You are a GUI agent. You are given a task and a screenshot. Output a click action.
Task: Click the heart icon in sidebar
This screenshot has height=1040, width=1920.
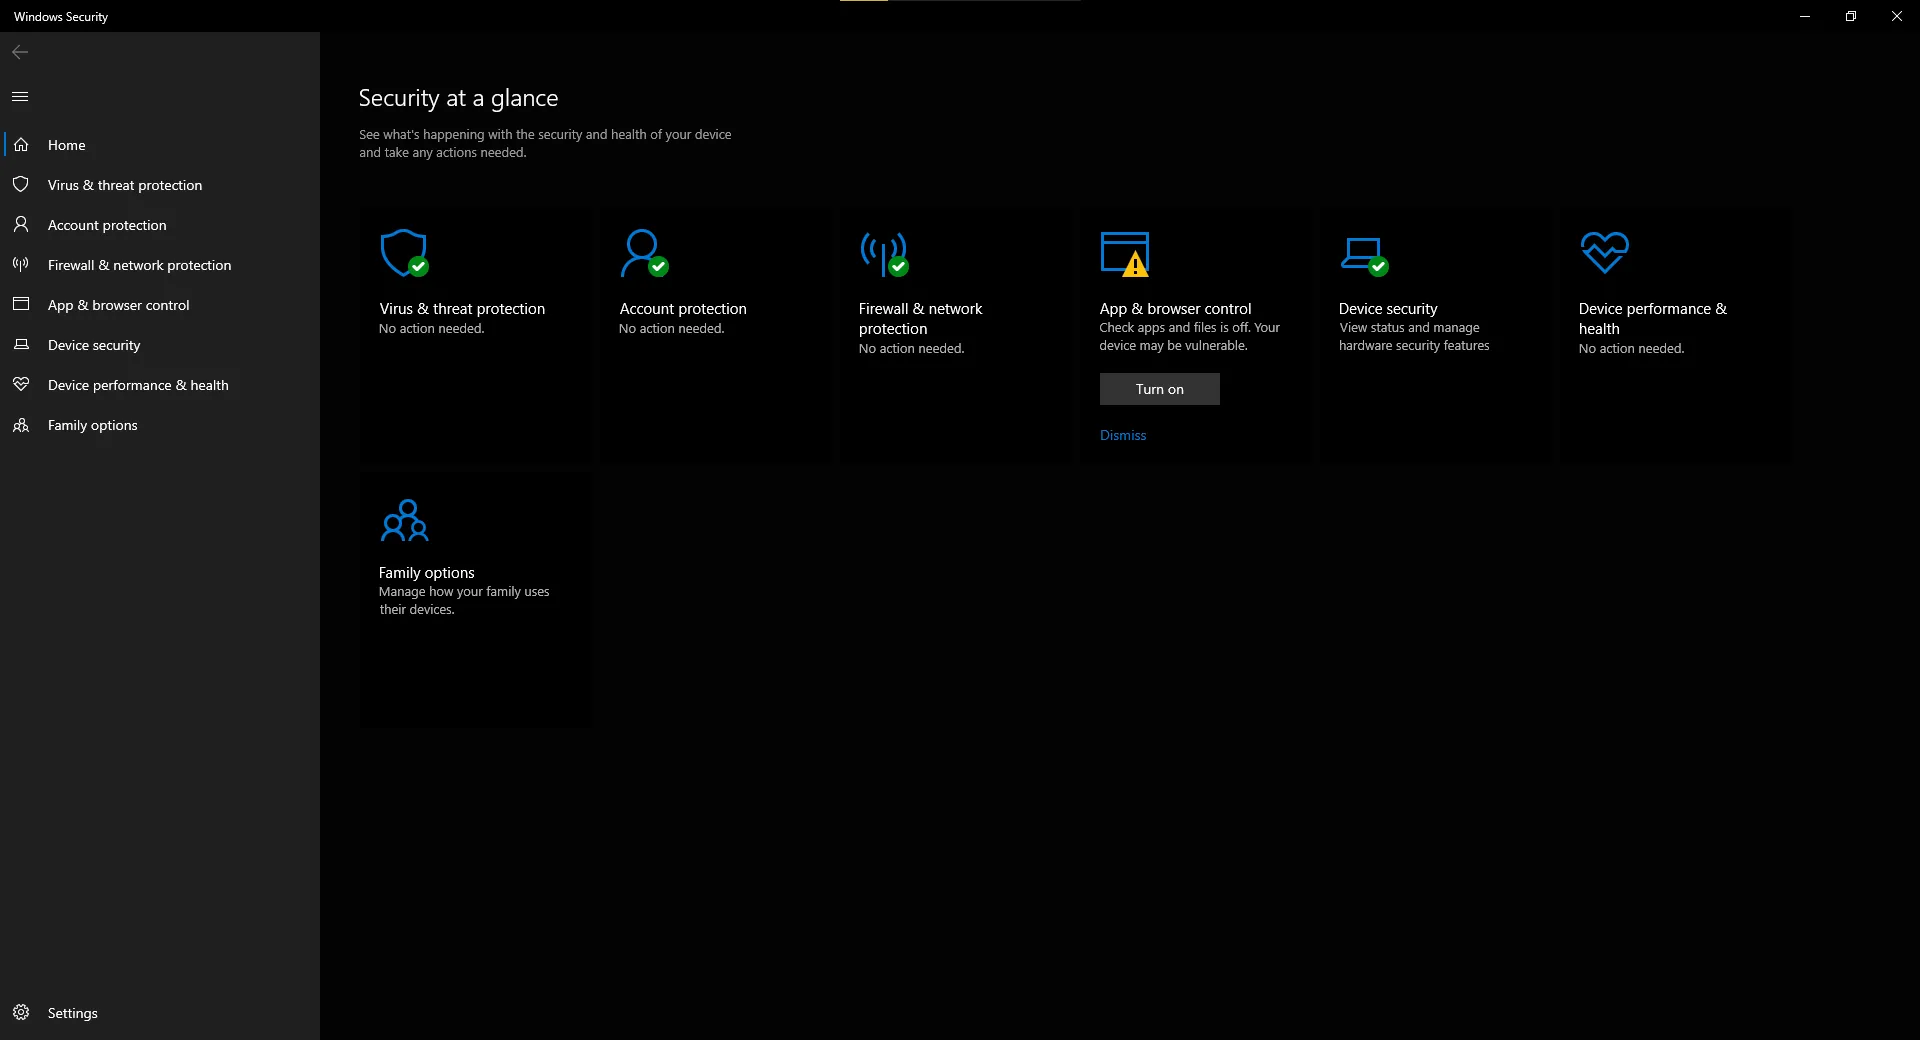tap(21, 384)
